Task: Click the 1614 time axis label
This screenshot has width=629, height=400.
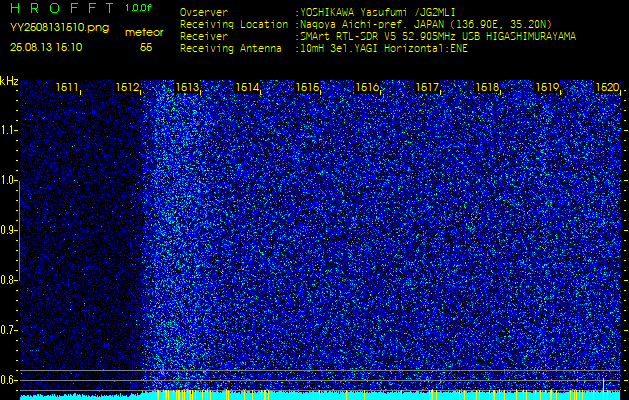Action: 247,87
